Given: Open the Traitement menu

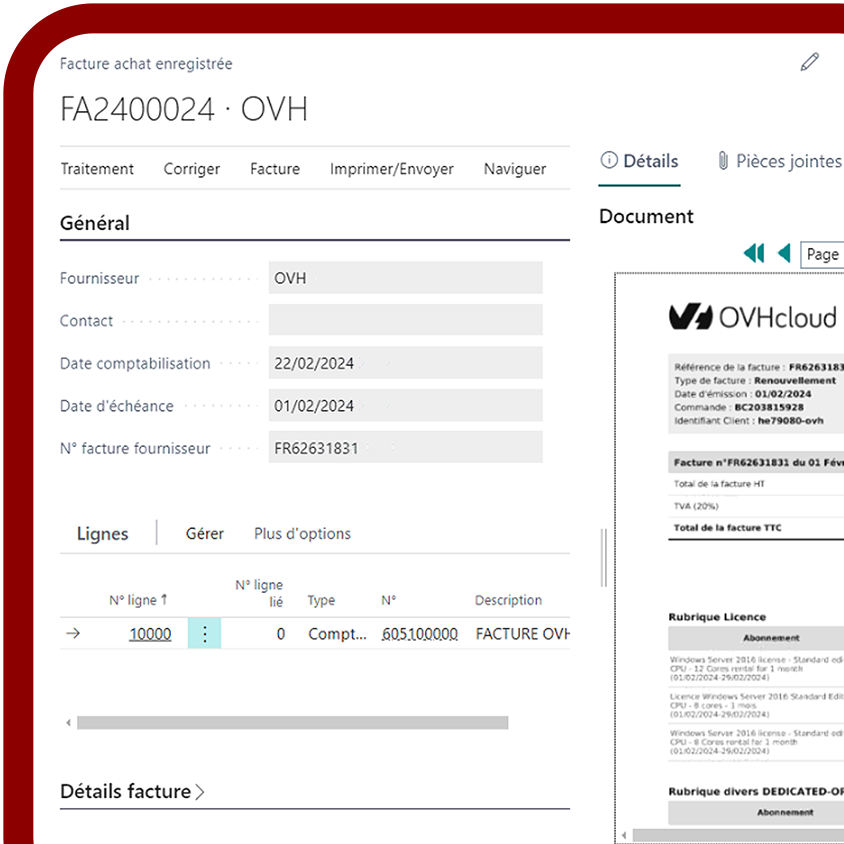Looking at the screenshot, I should click(x=97, y=169).
